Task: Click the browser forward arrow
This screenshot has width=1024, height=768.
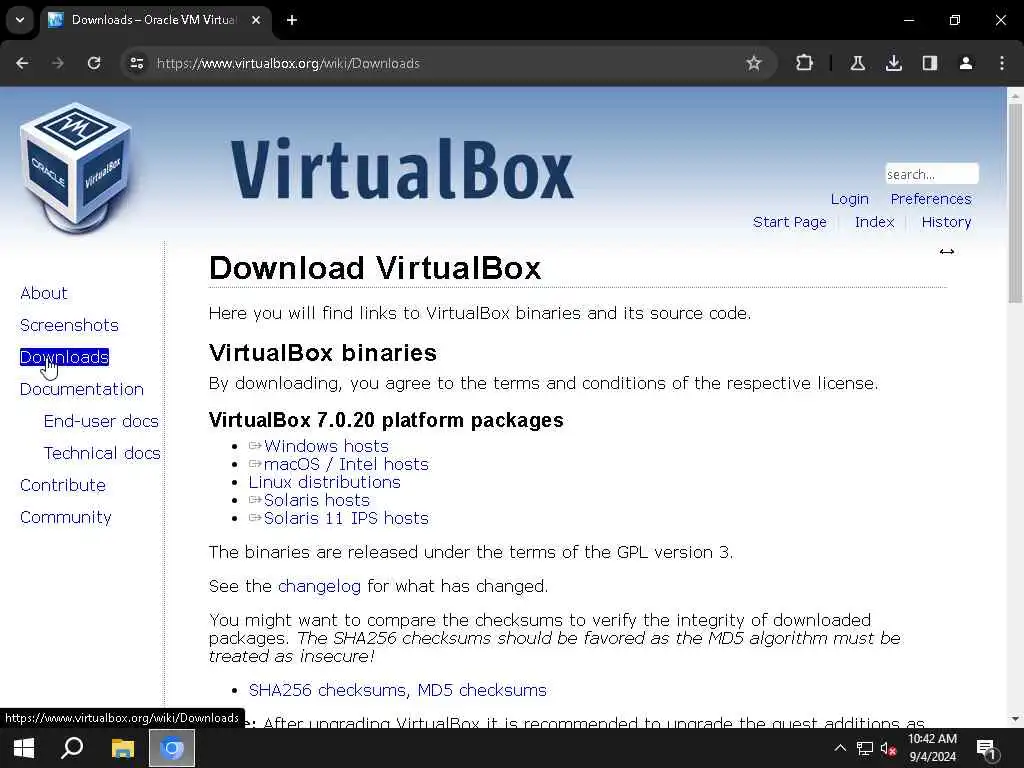Action: [x=58, y=63]
